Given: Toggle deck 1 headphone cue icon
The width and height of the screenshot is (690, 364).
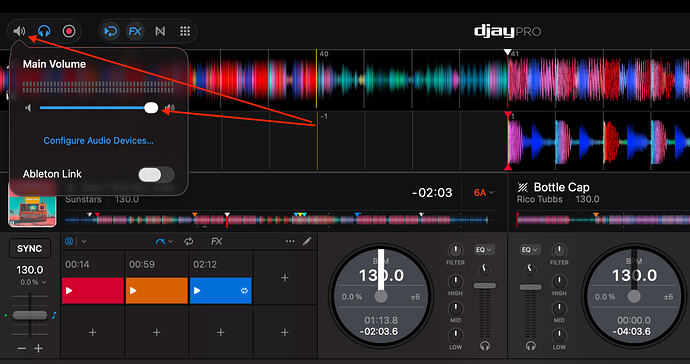Looking at the screenshot, I should 484,346.
